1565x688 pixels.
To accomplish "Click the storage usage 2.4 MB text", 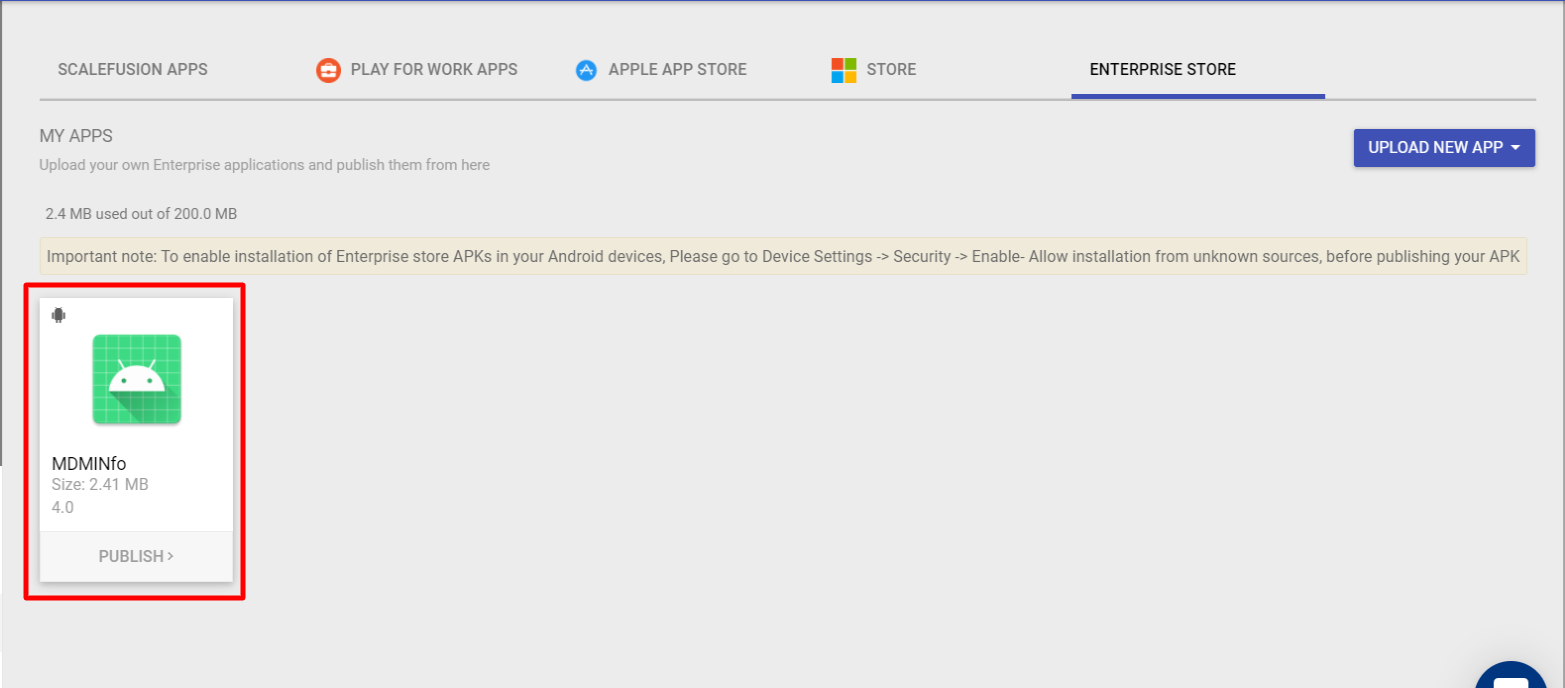I will [141, 214].
